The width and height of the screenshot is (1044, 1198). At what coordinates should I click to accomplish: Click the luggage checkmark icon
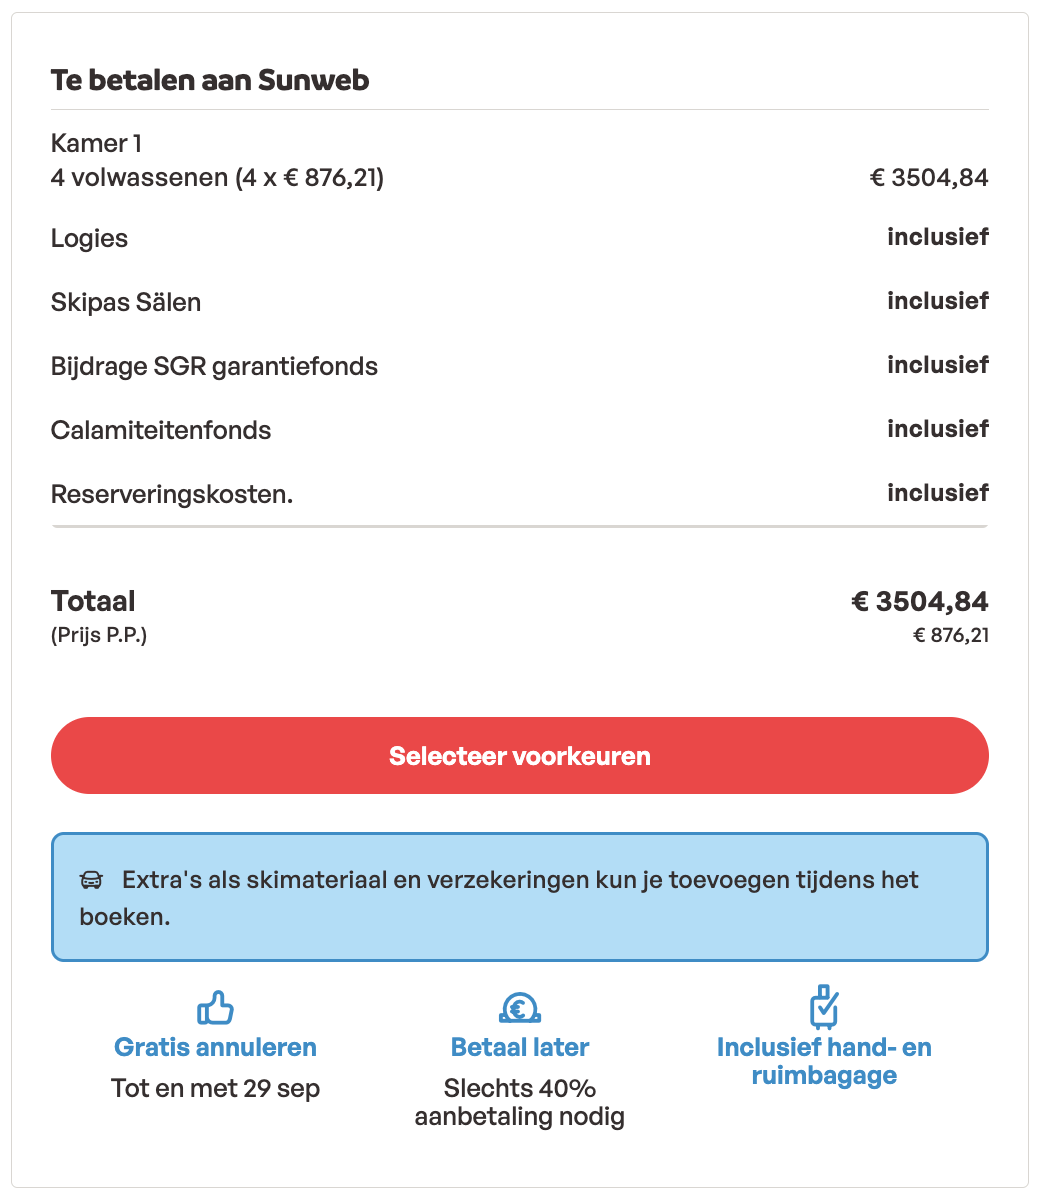click(x=823, y=1006)
